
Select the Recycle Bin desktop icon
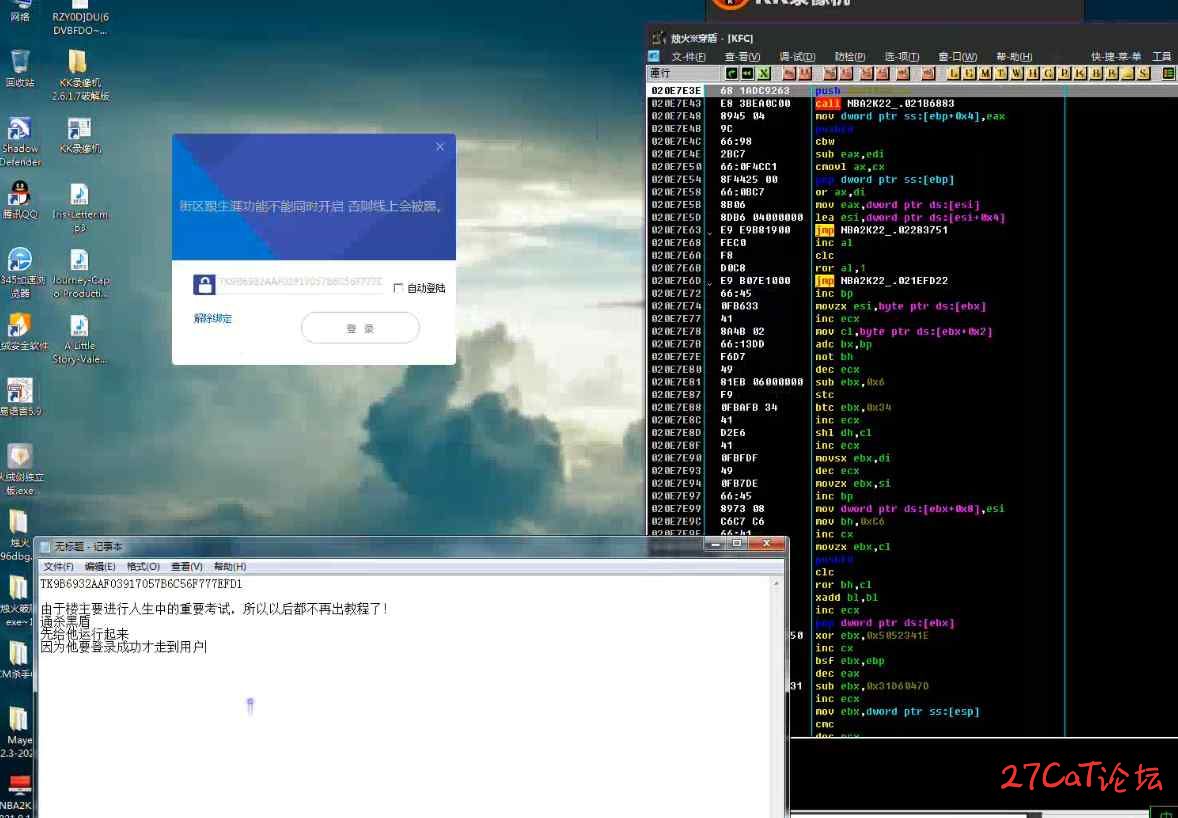point(20,68)
